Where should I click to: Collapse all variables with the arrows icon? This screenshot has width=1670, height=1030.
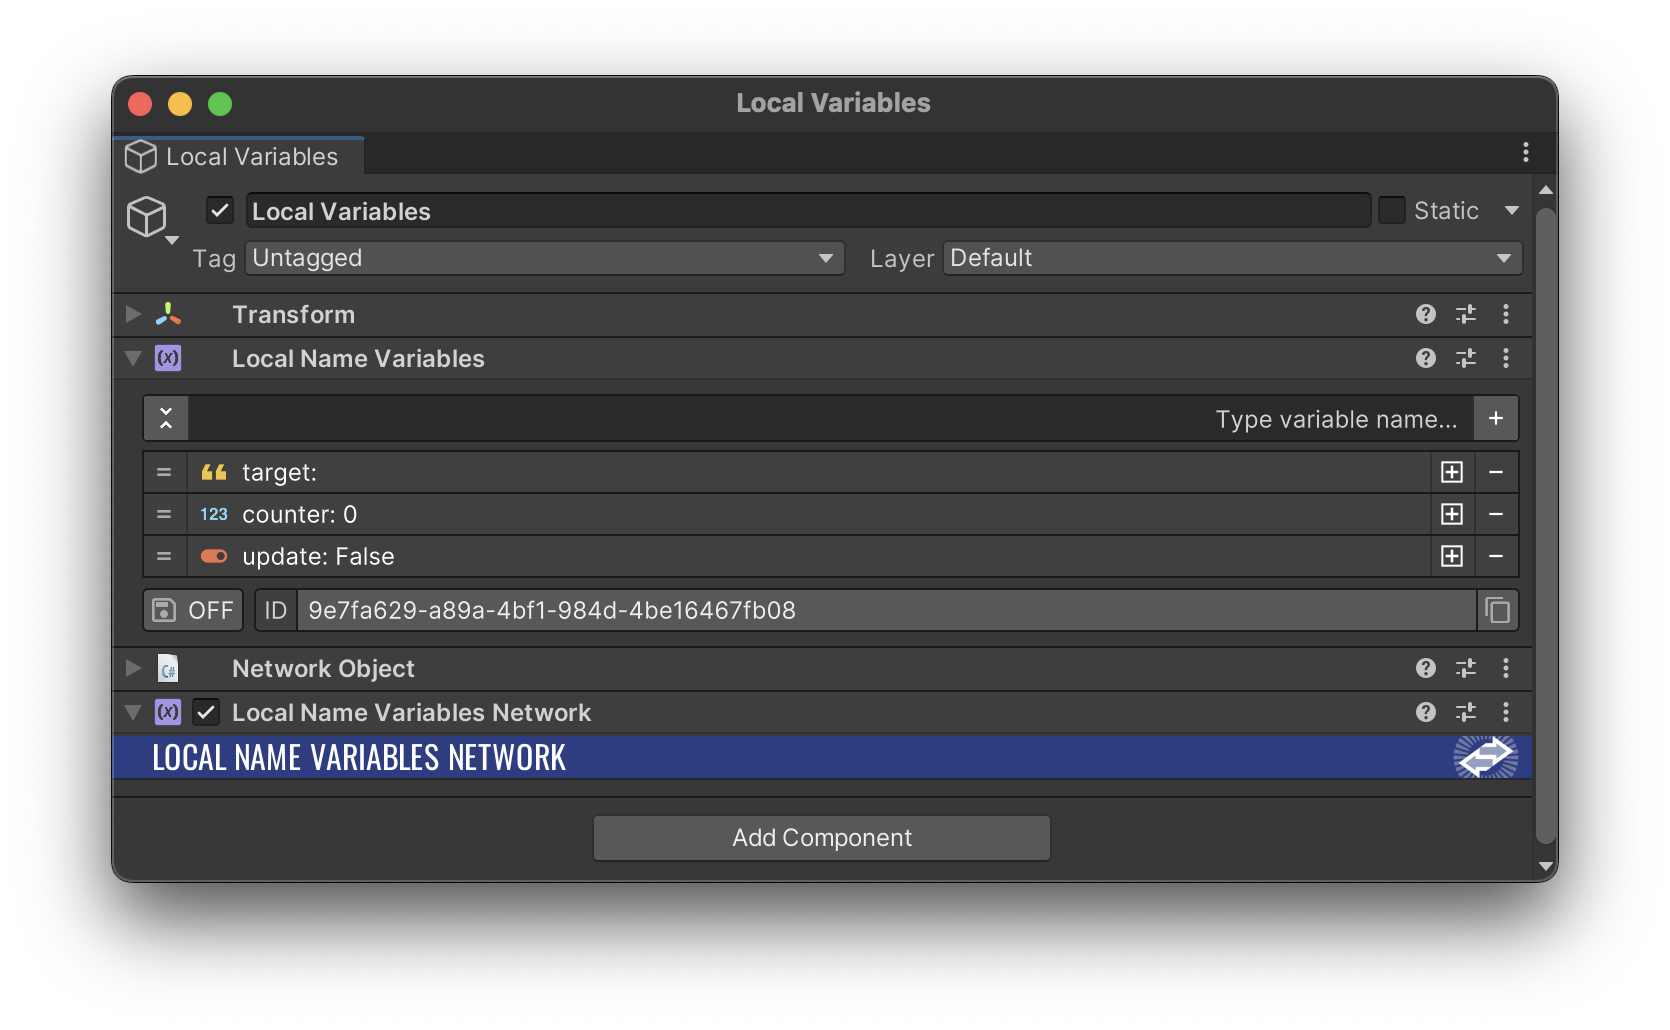166,418
